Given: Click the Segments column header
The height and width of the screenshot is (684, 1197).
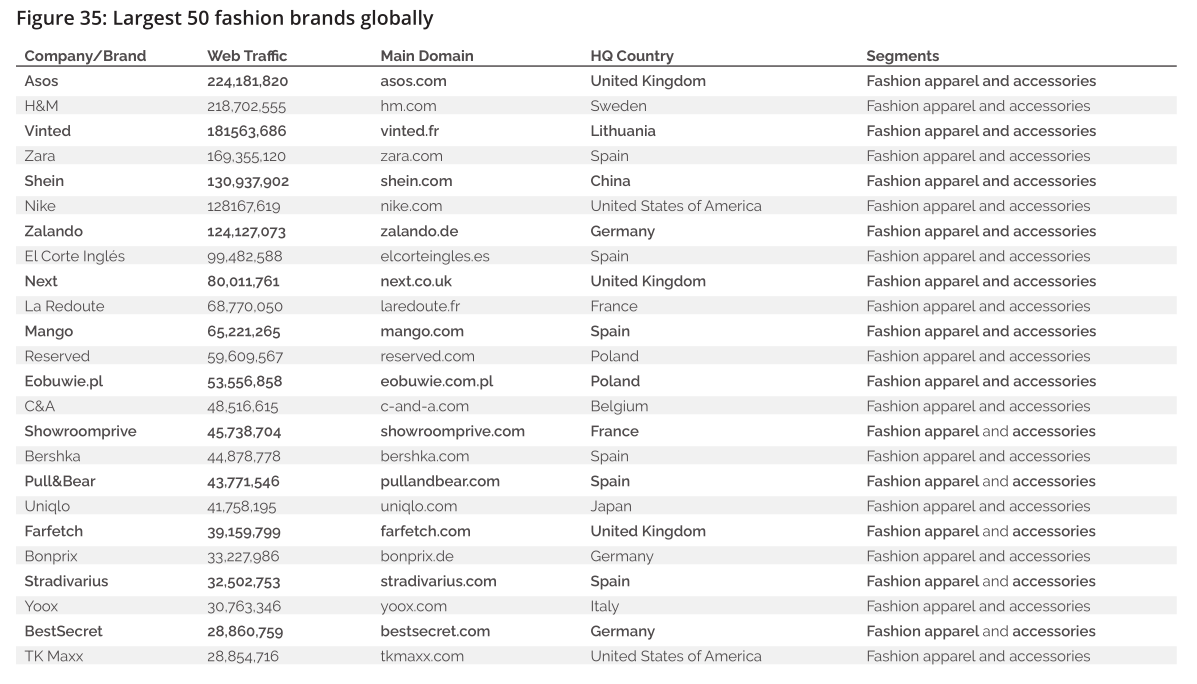Looking at the screenshot, I should pos(902,56).
